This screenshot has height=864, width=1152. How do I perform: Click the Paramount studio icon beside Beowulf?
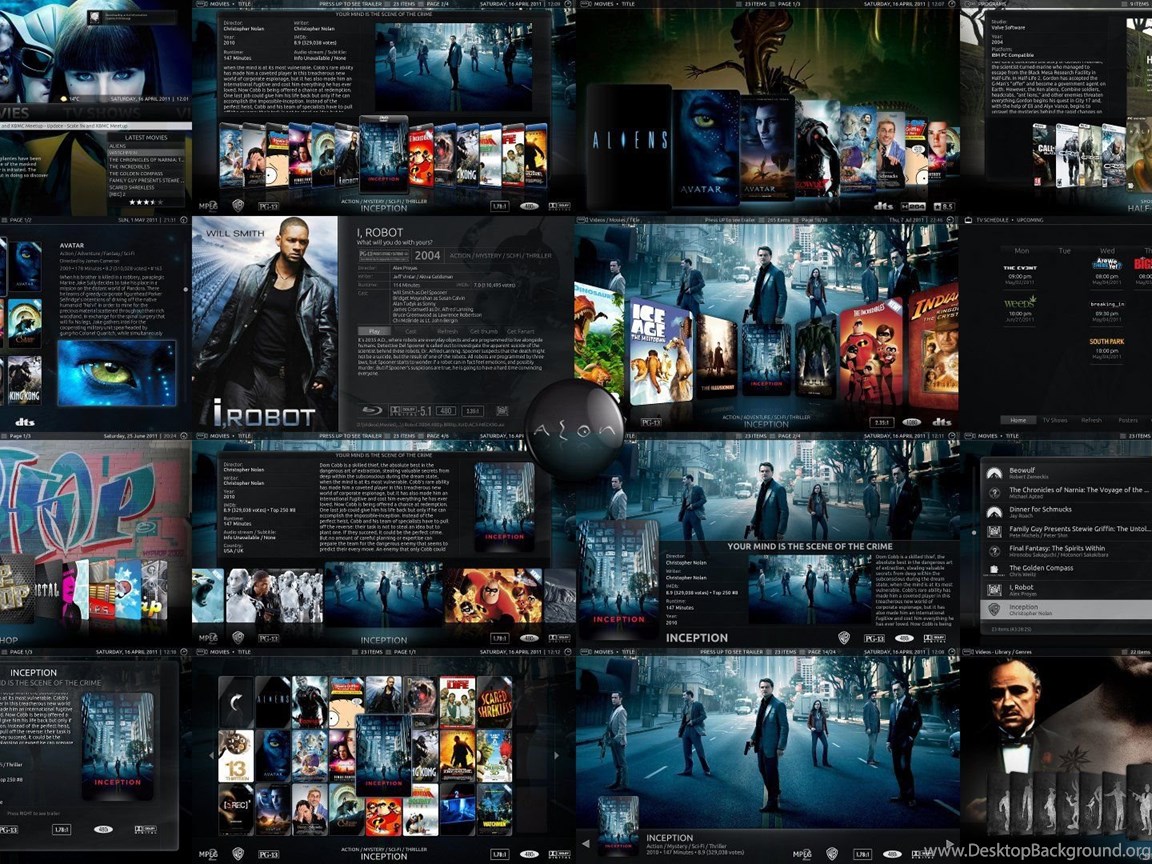coord(994,473)
